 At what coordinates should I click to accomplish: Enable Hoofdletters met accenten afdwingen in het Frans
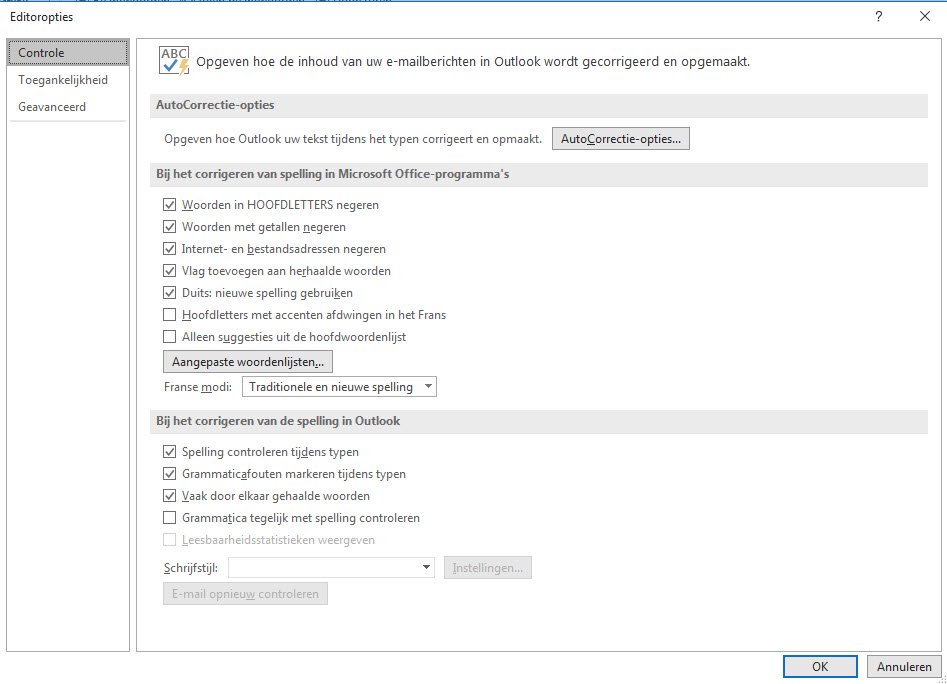click(170, 315)
